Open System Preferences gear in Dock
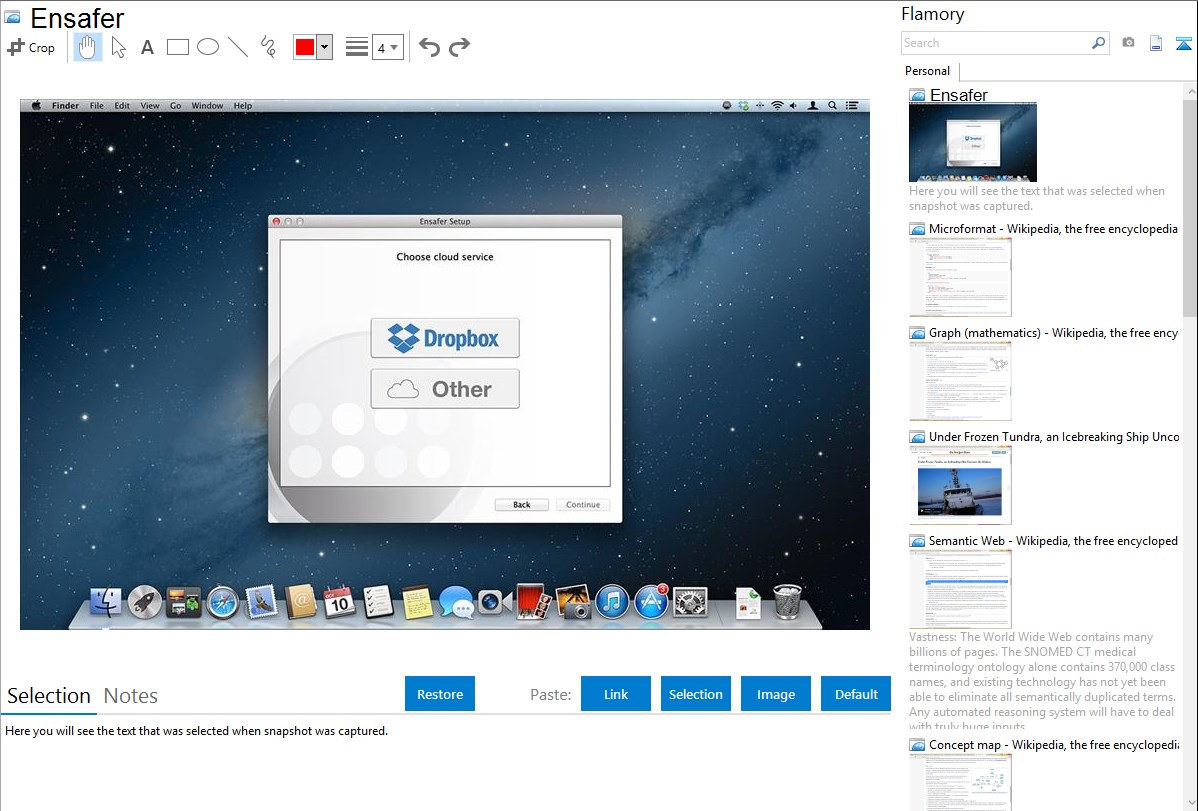The image size is (1198, 811). coord(690,602)
